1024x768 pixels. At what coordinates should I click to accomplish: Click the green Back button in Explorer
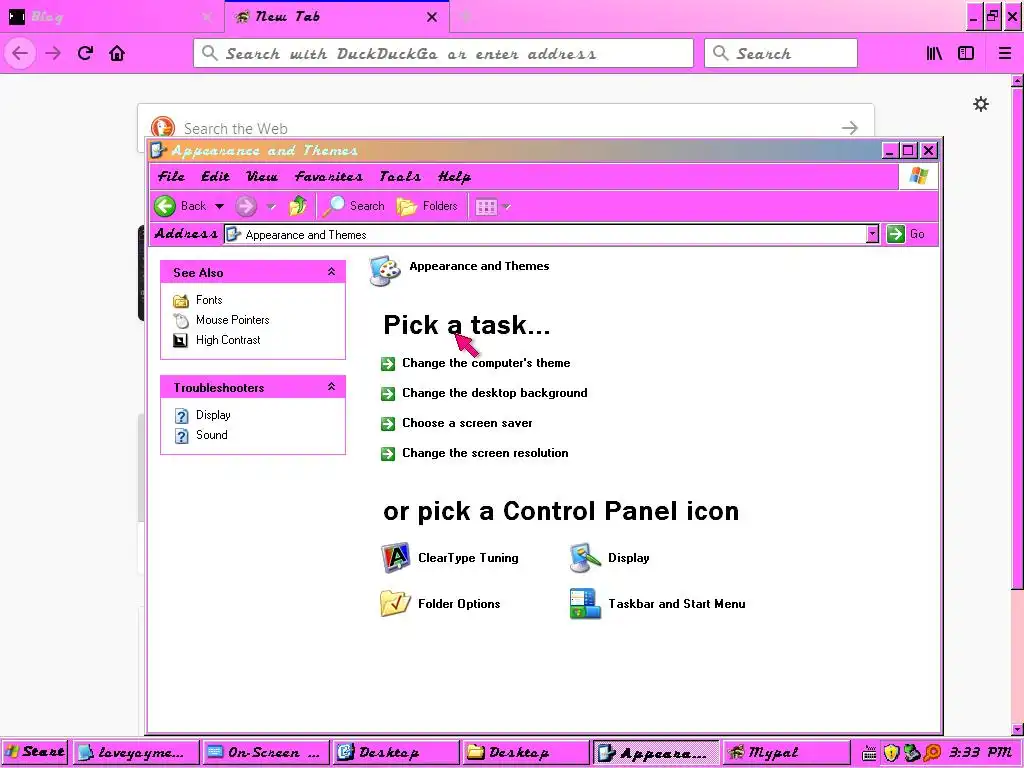[180, 206]
